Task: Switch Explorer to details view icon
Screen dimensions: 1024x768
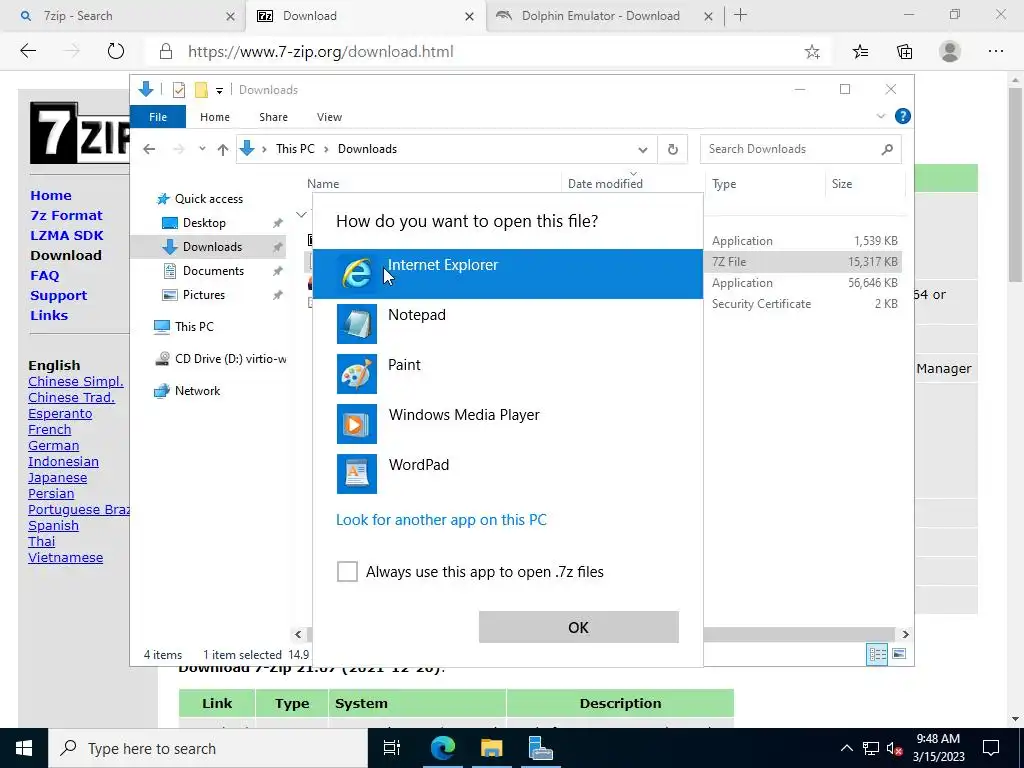Action: (x=877, y=654)
